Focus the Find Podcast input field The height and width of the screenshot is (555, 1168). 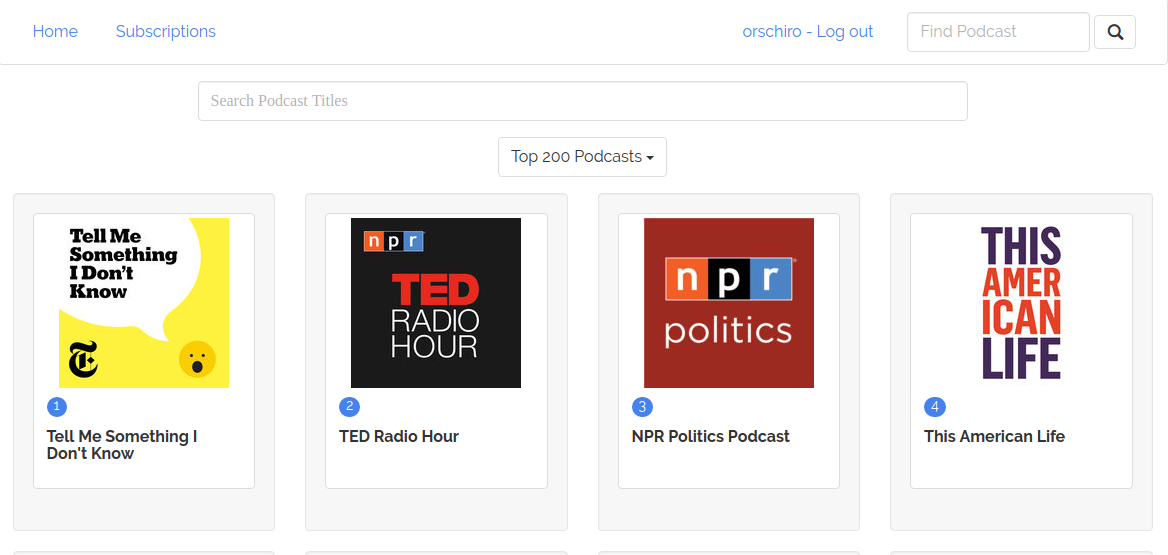pos(998,32)
